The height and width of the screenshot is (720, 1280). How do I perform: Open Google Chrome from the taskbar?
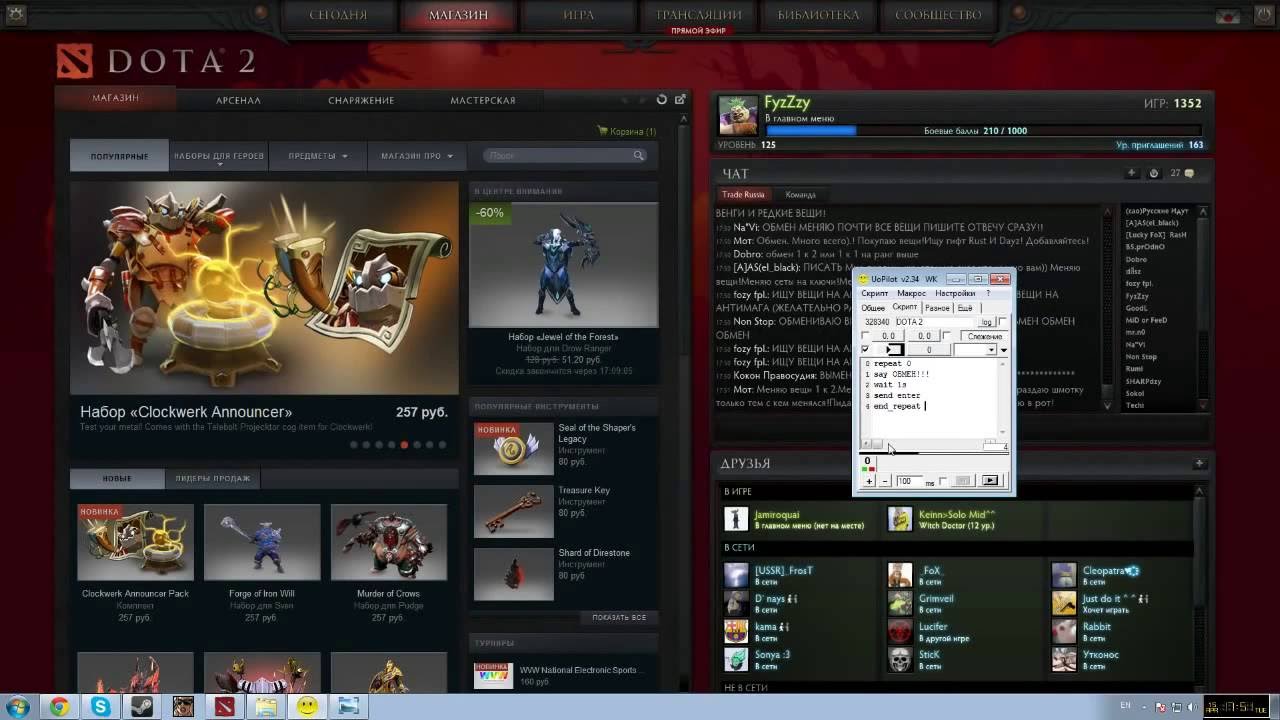click(59, 707)
